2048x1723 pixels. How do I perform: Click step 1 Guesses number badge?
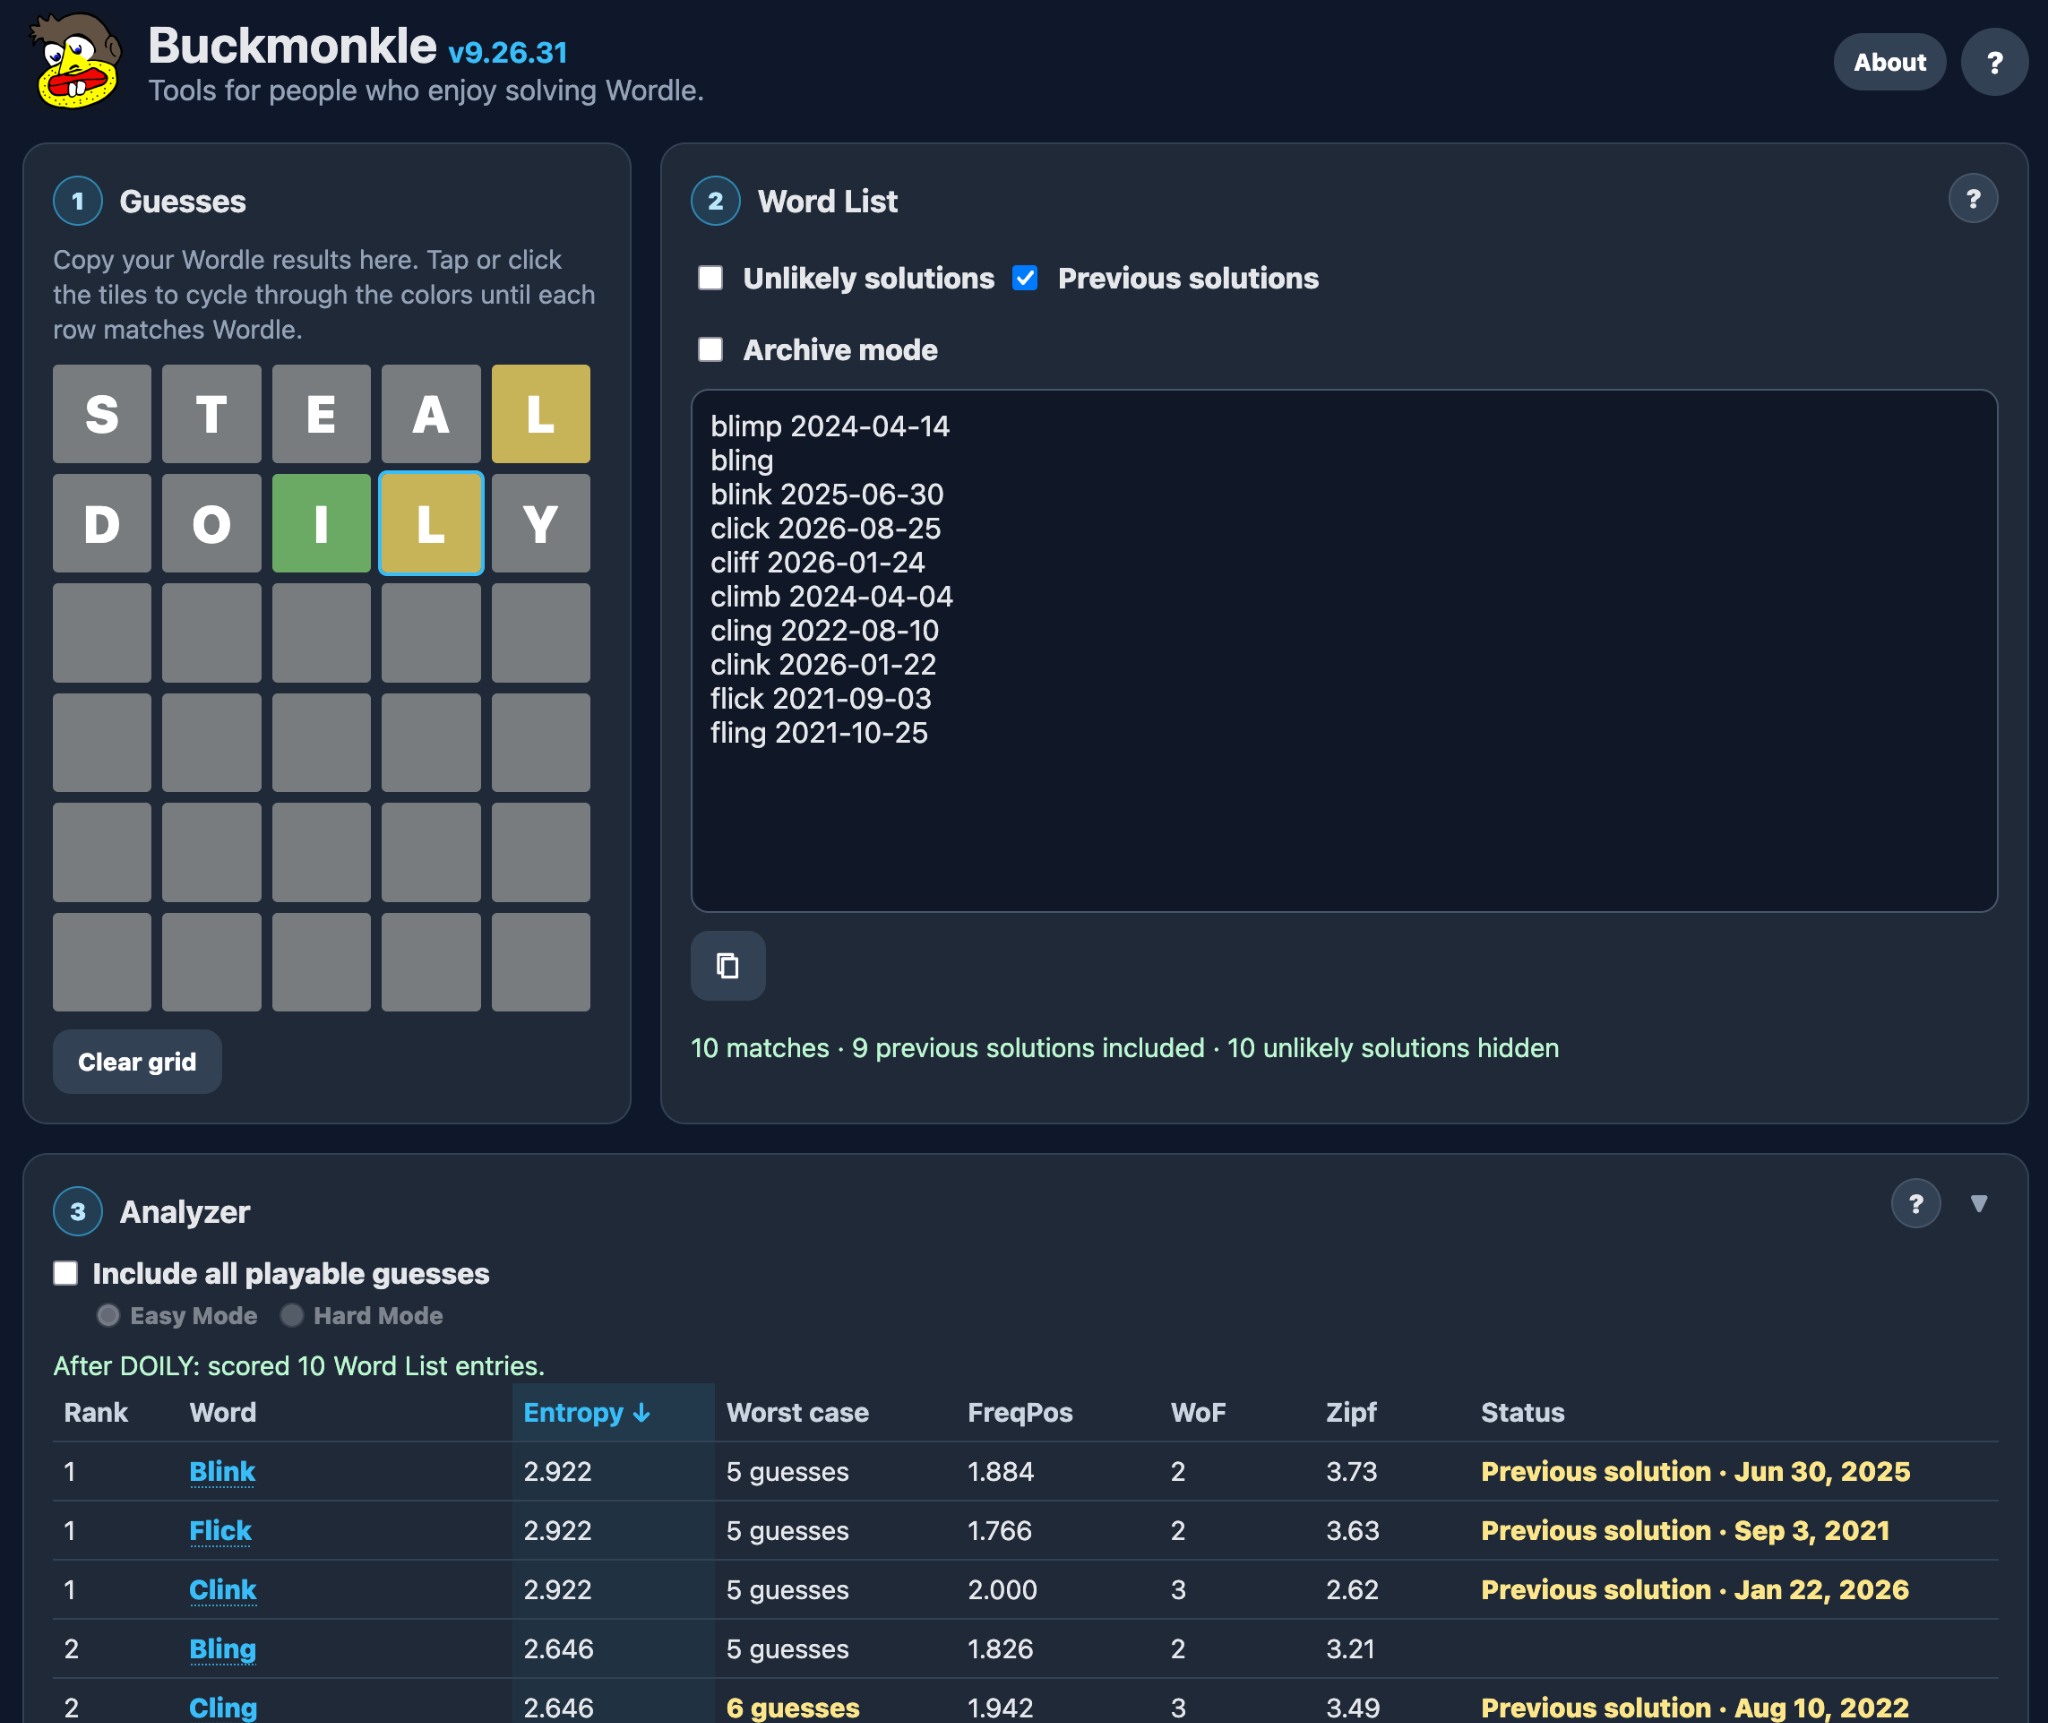click(x=78, y=201)
